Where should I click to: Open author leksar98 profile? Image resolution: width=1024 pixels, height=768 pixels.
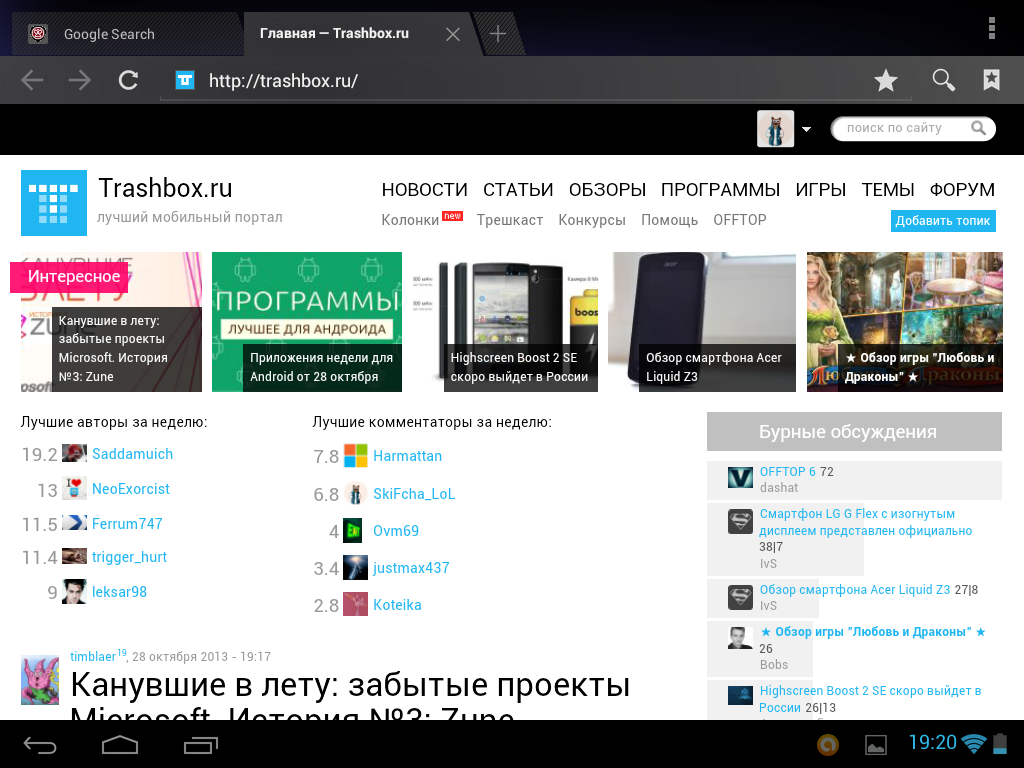119,592
